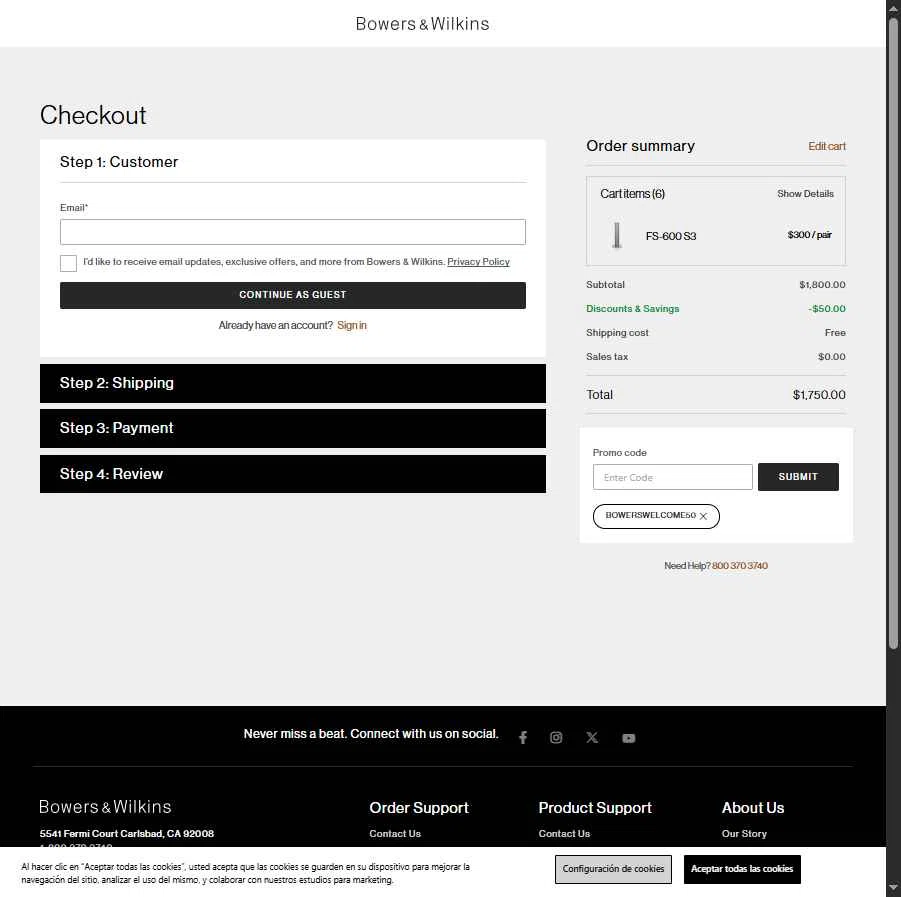Click the $300 / pair price
Viewport: 901px width, 897px height.
tap(809, 234)
